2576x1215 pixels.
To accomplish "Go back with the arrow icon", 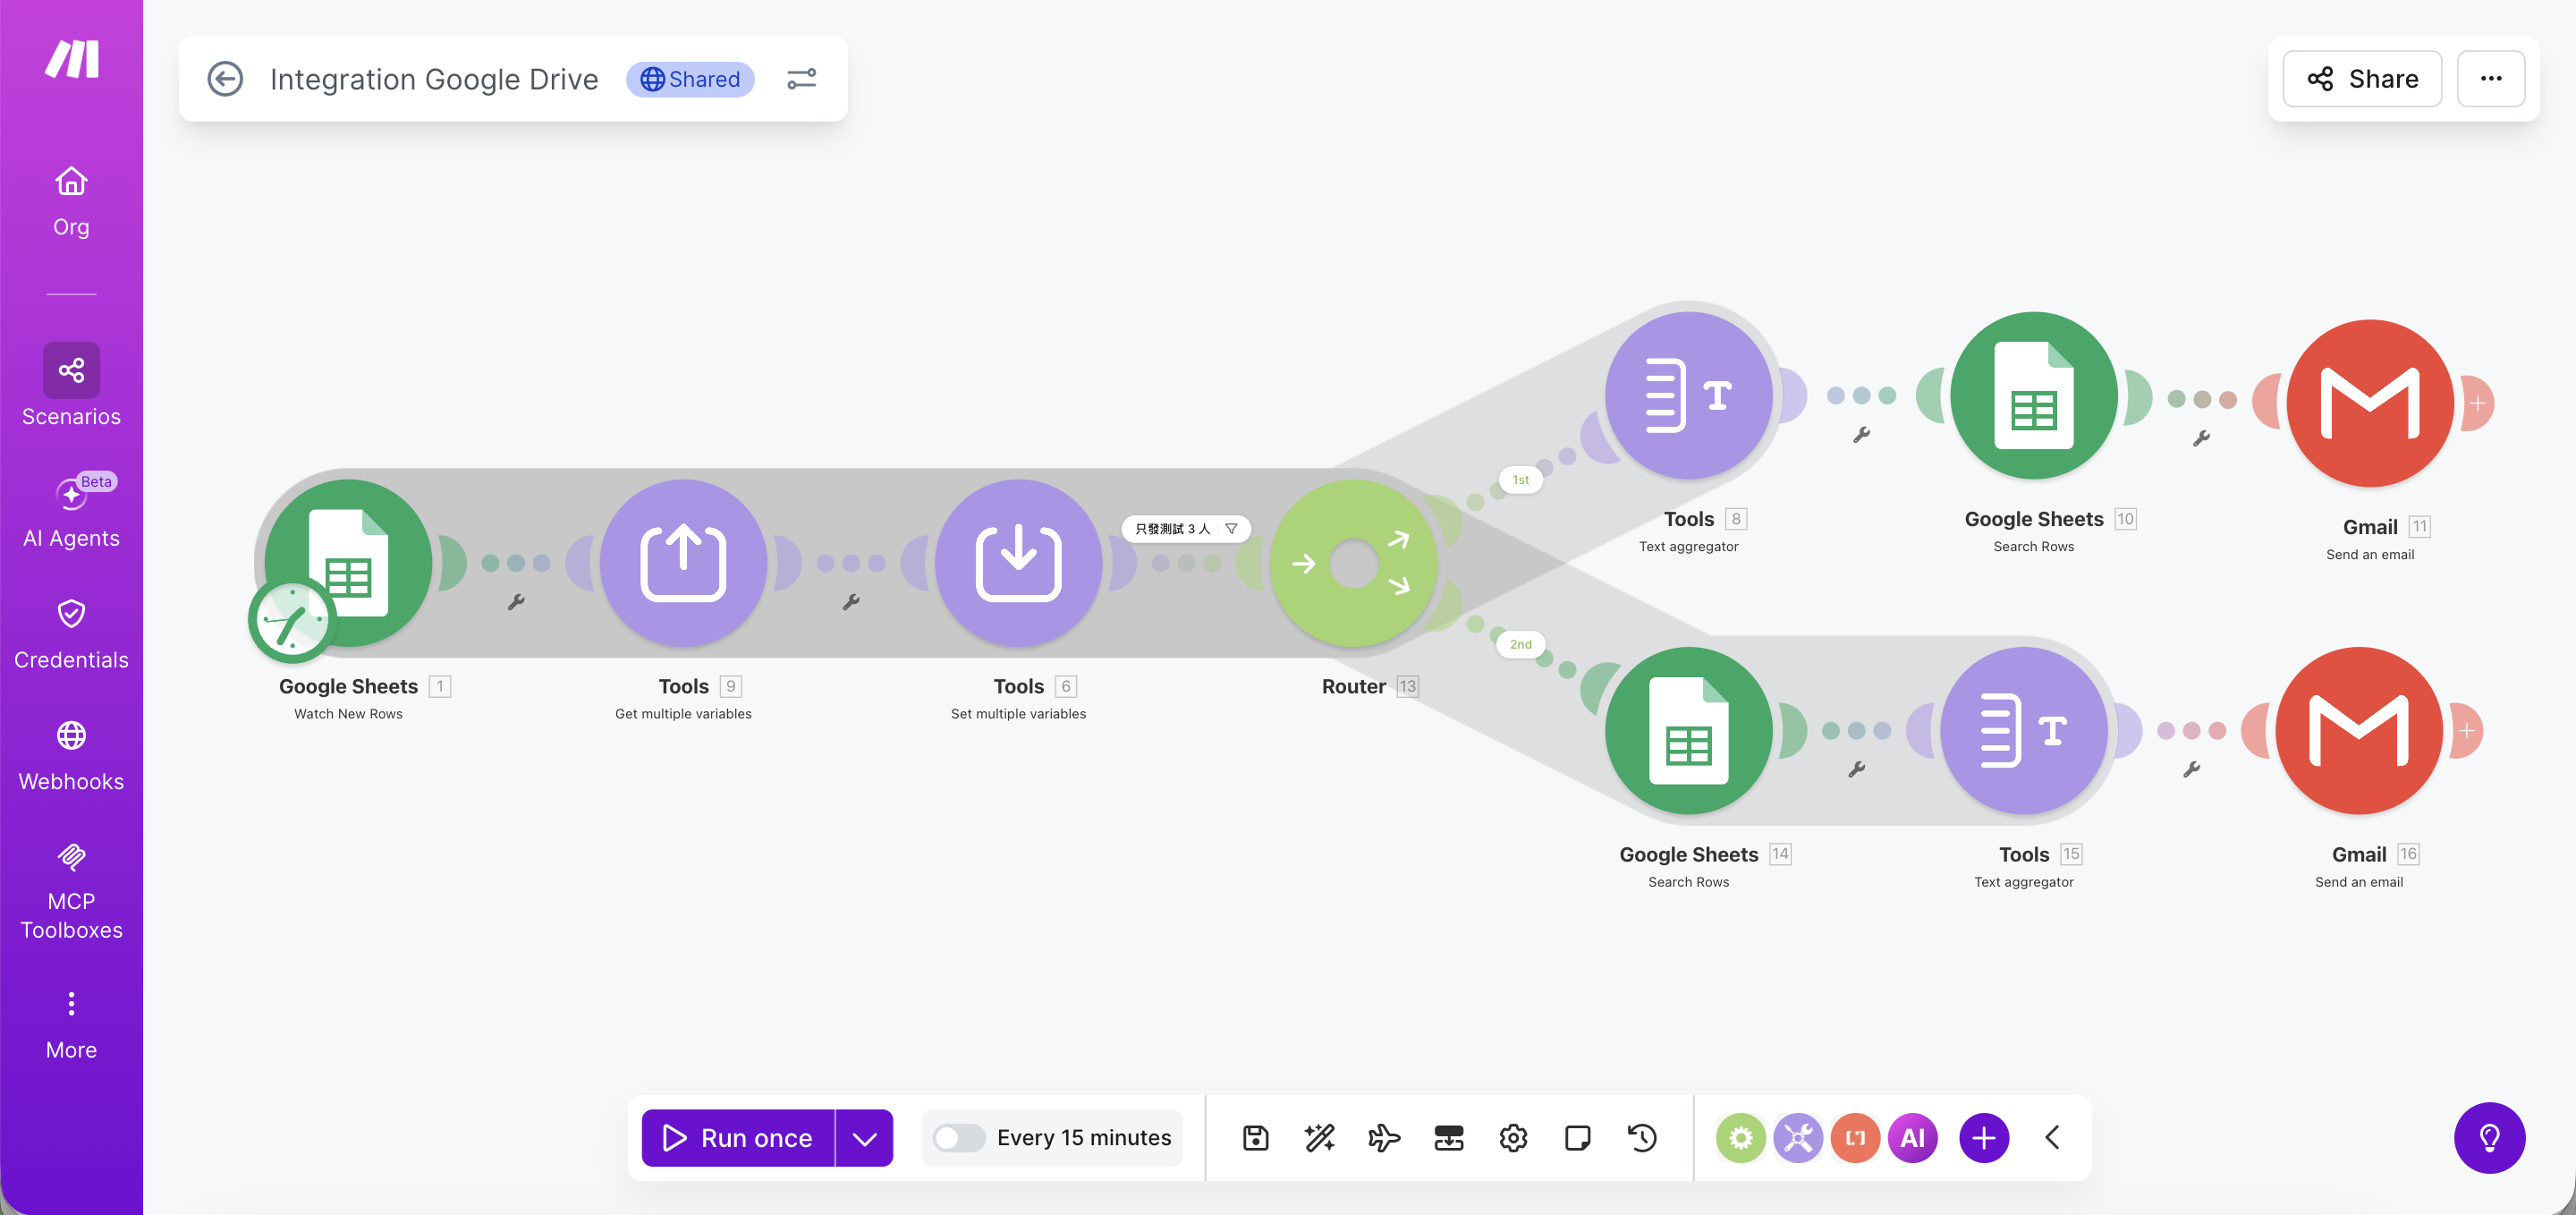I will 225,79.
